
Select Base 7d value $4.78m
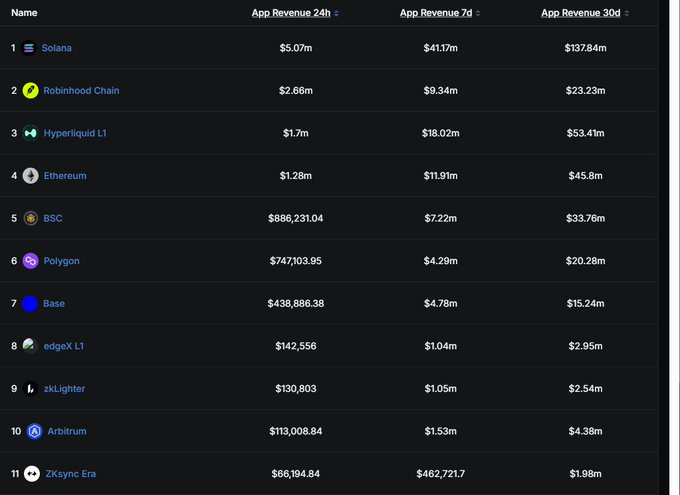(441, 304)
